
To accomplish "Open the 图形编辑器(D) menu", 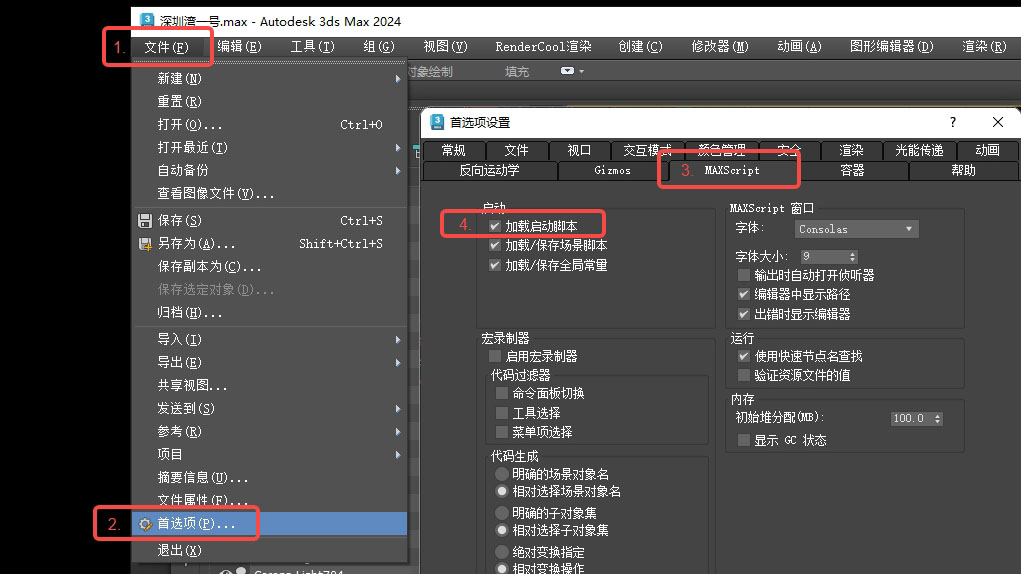I will pos(891,47).
